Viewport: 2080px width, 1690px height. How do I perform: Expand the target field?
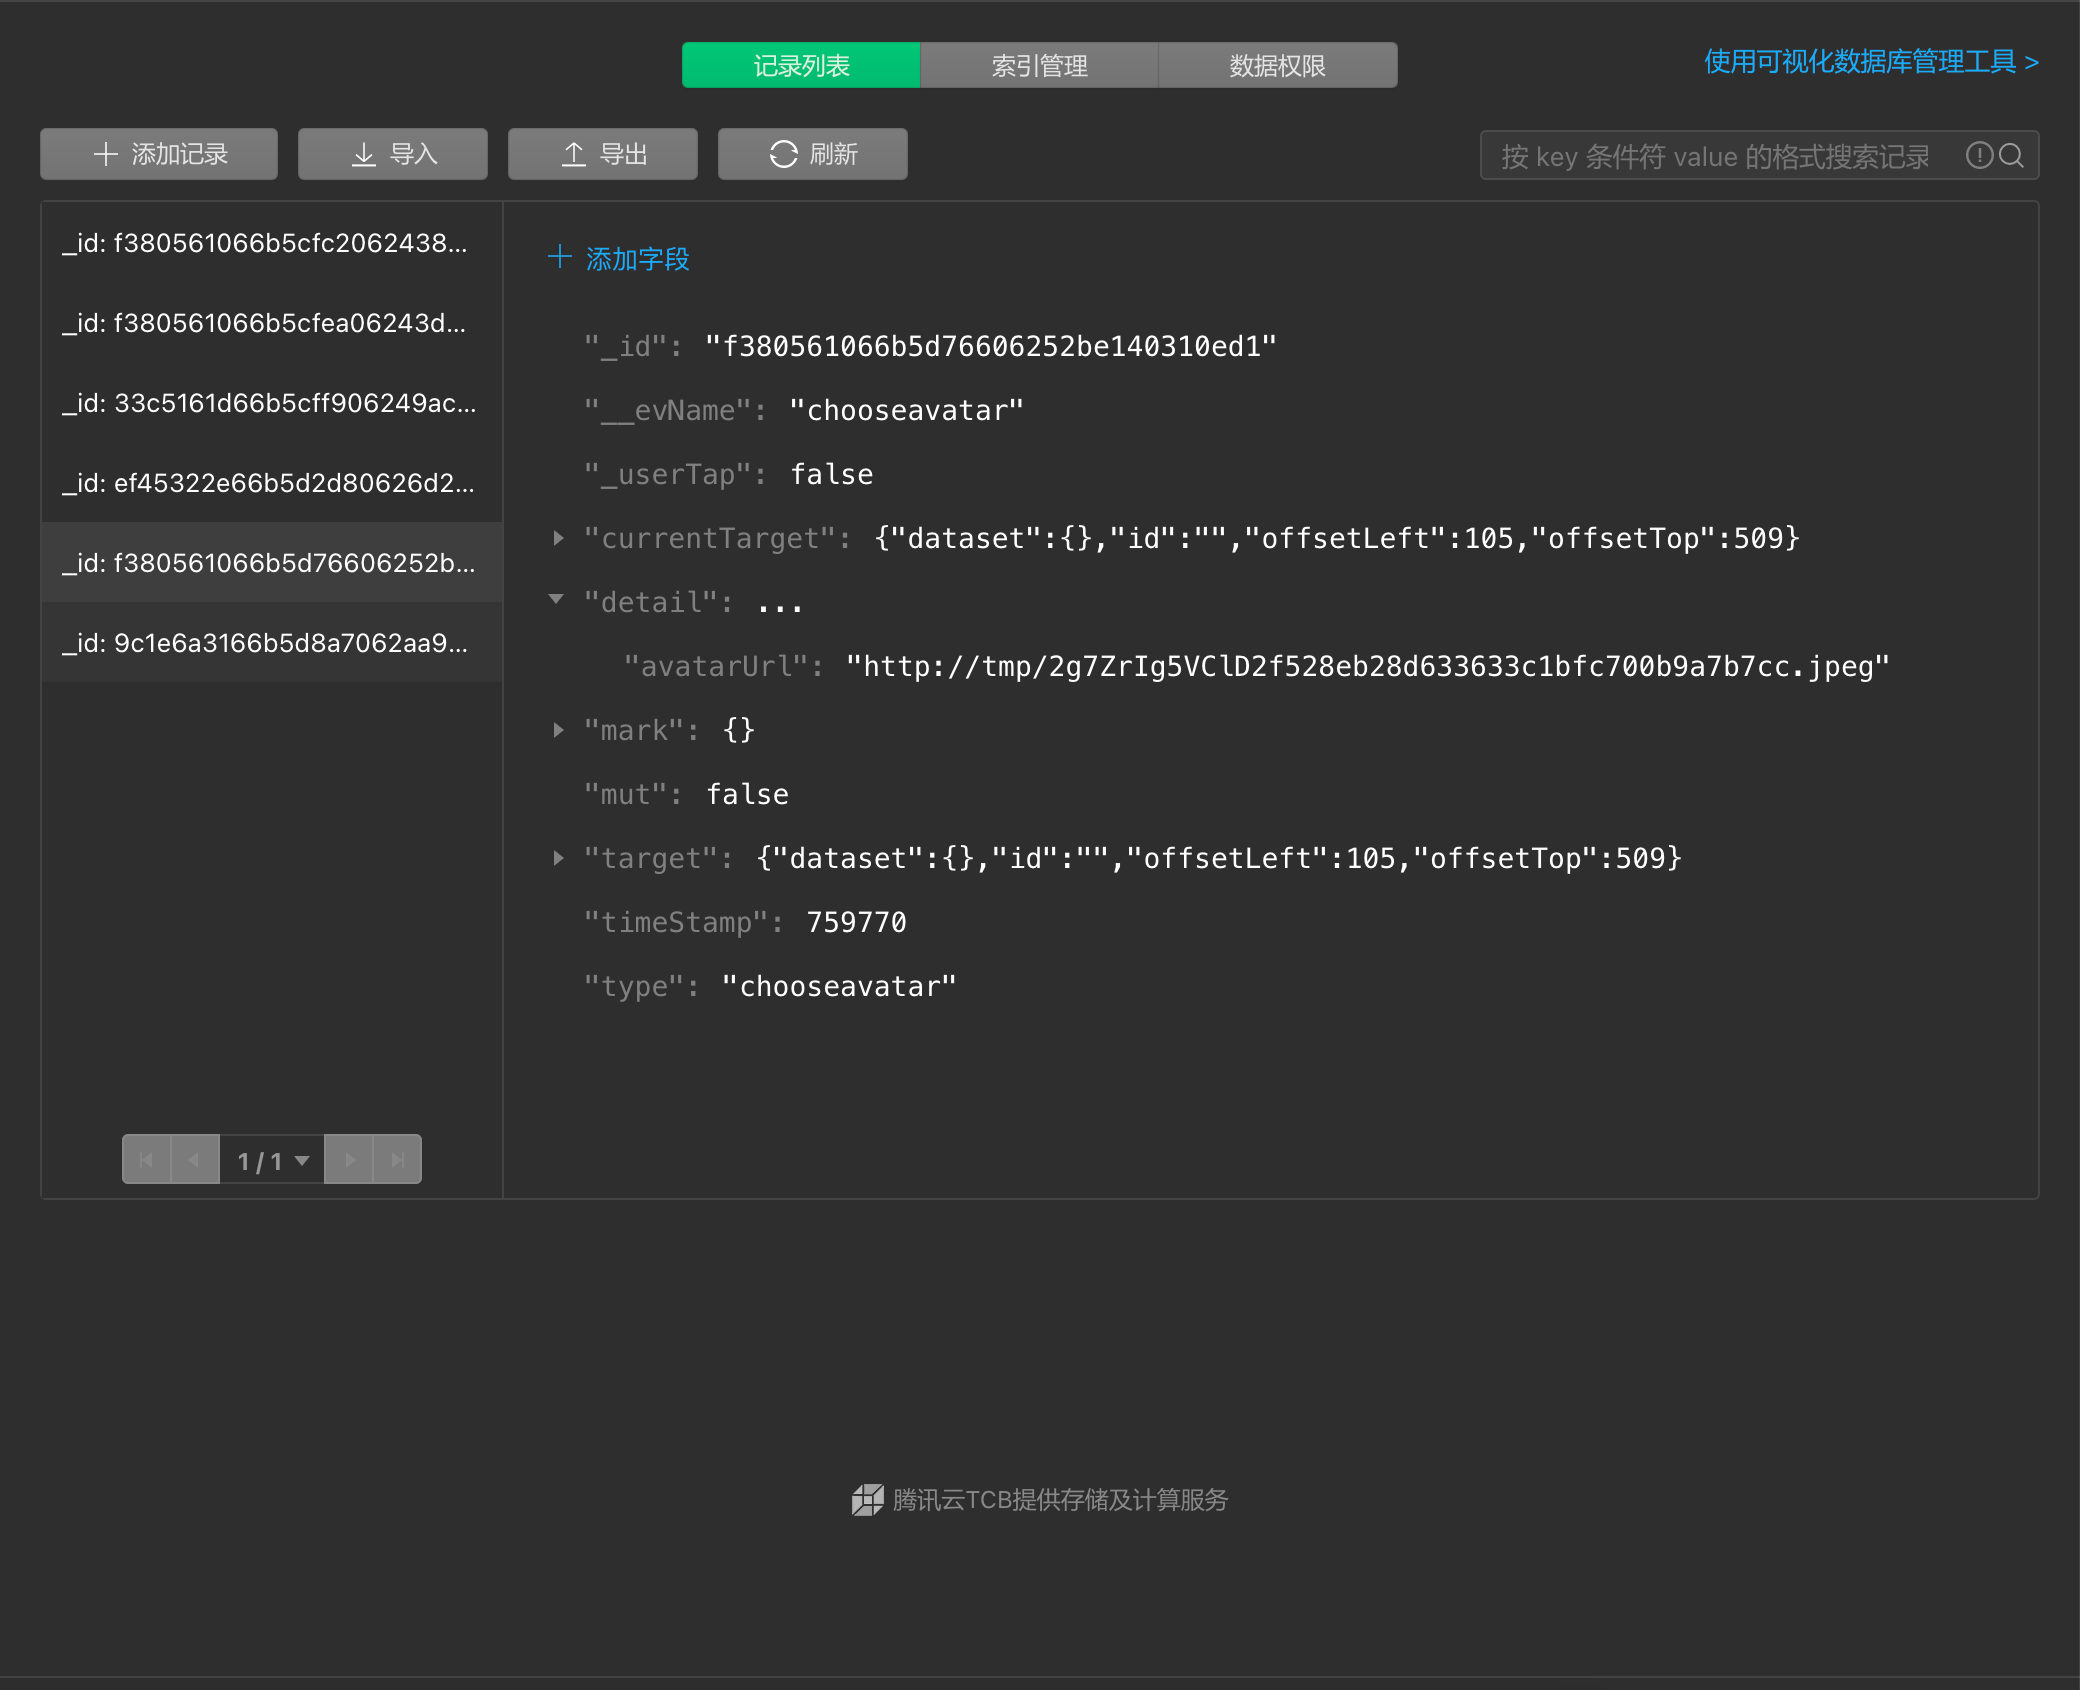pyautogui.click(x=558, y=858)
